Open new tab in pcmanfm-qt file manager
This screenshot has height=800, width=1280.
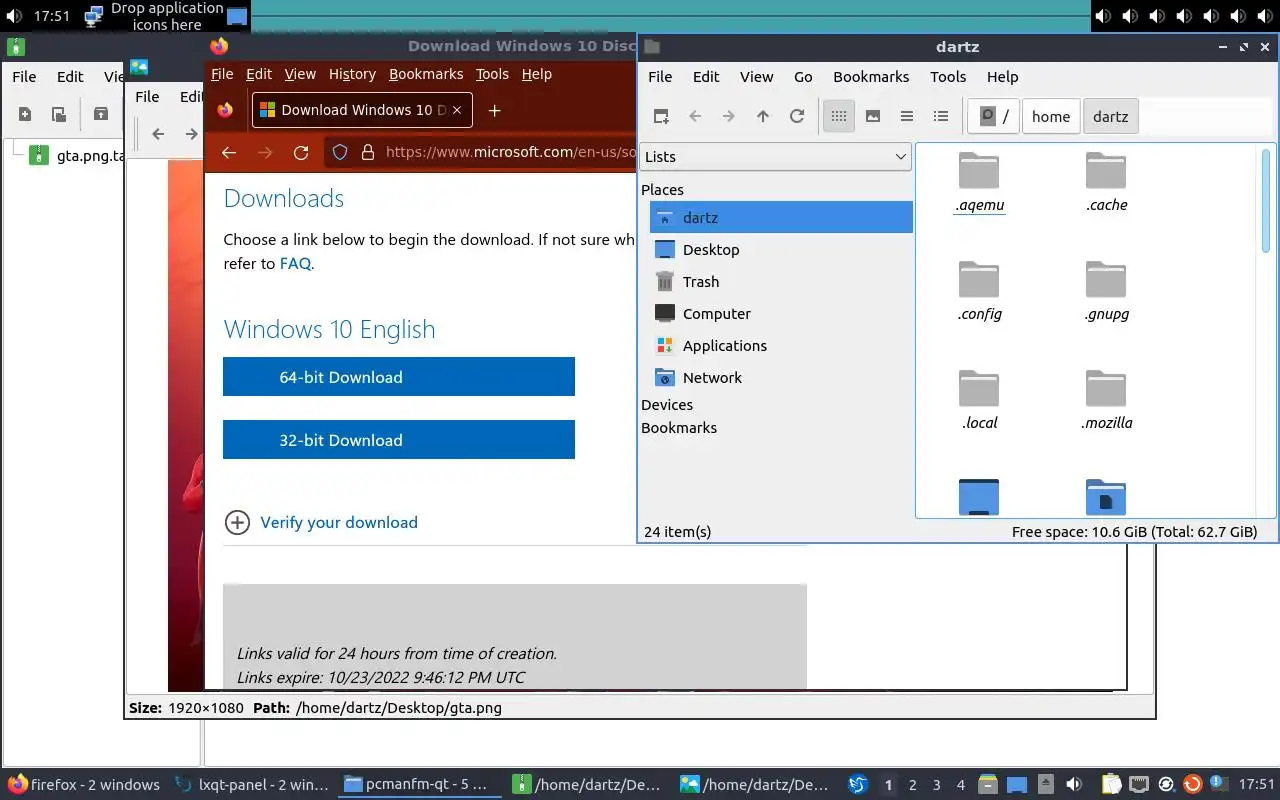(x=661, y=116)
